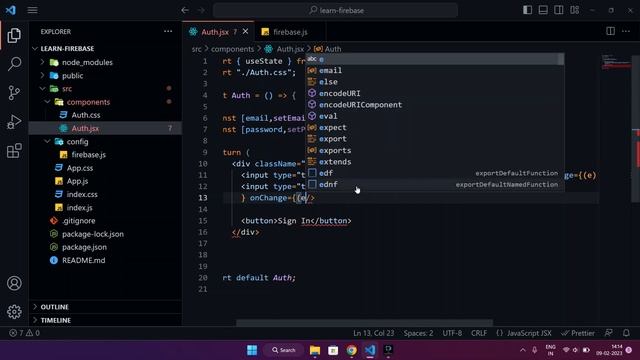Go forward with the navigation arrow
Viewport: 640px width, 360px height.
201,10
